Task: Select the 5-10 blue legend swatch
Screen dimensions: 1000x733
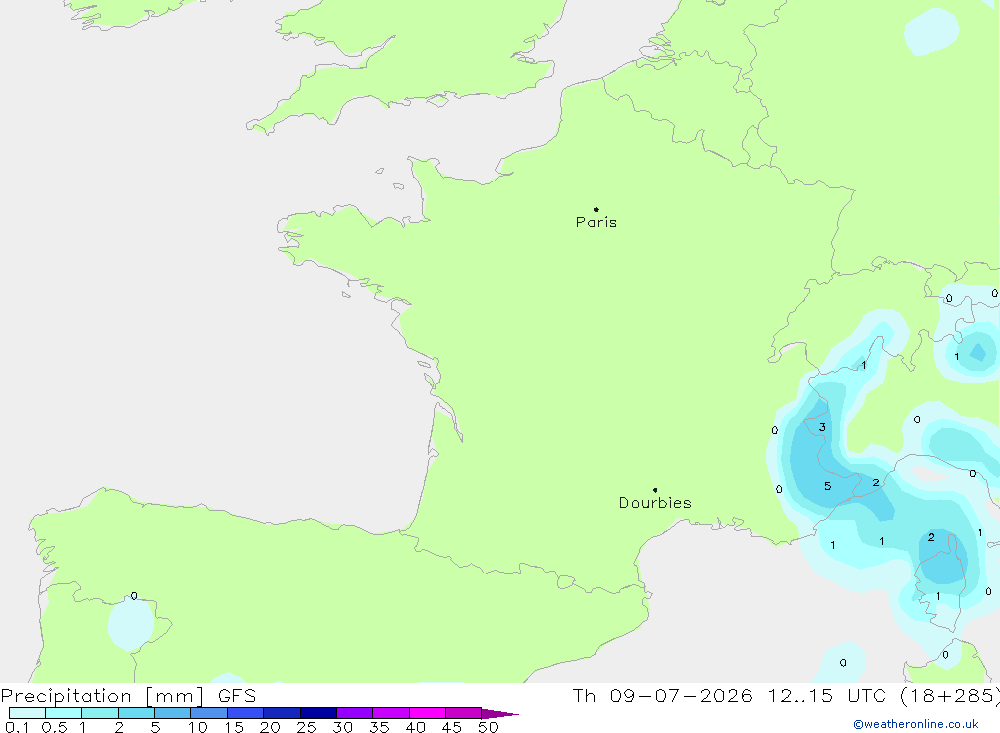Action: [x=172, y=713]
